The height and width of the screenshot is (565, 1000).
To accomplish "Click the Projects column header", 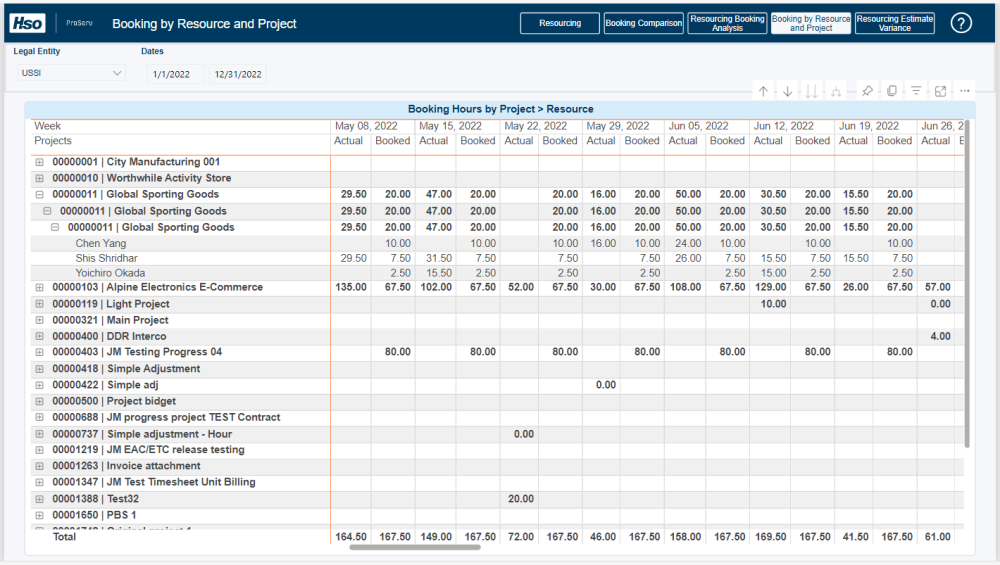I will (53, 141).
